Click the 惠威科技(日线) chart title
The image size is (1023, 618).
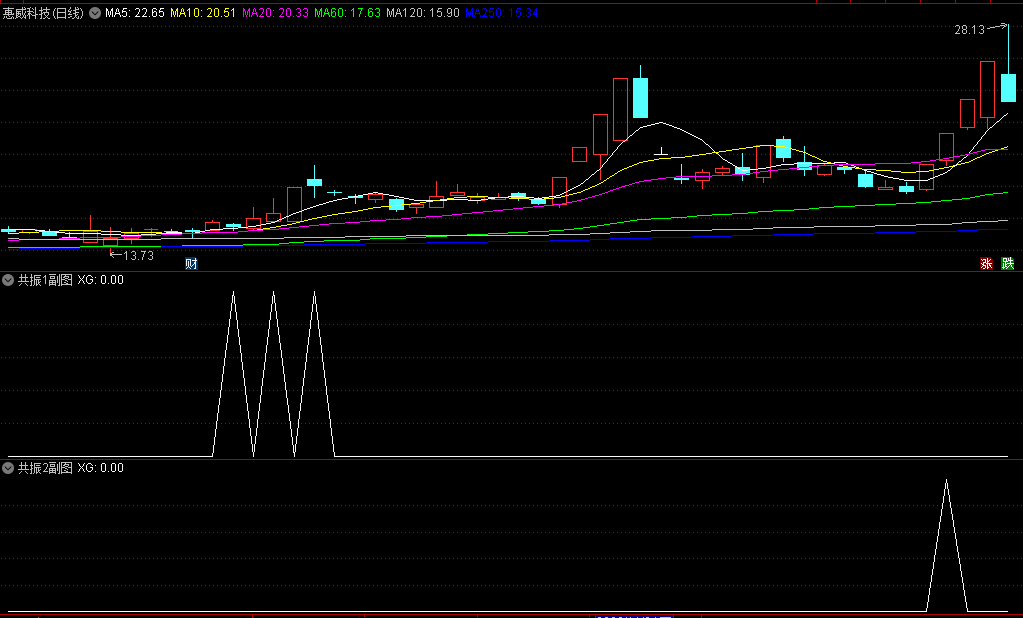tap(43, 13)
